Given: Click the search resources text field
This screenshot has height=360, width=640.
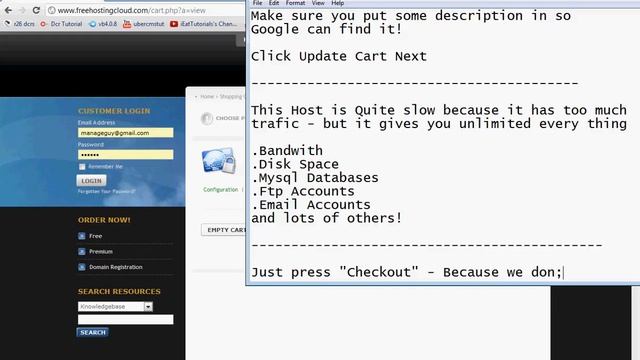Looking at the screenshot, I should pos(125,319).
